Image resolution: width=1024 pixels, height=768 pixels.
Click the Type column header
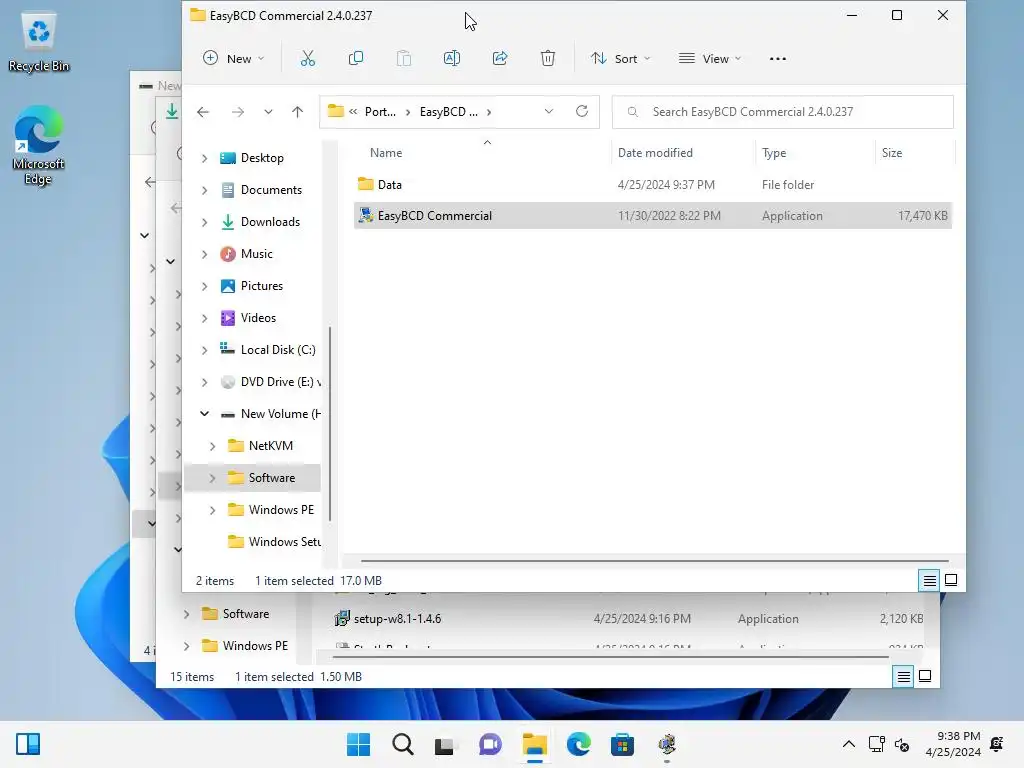[x=774, y=153]
